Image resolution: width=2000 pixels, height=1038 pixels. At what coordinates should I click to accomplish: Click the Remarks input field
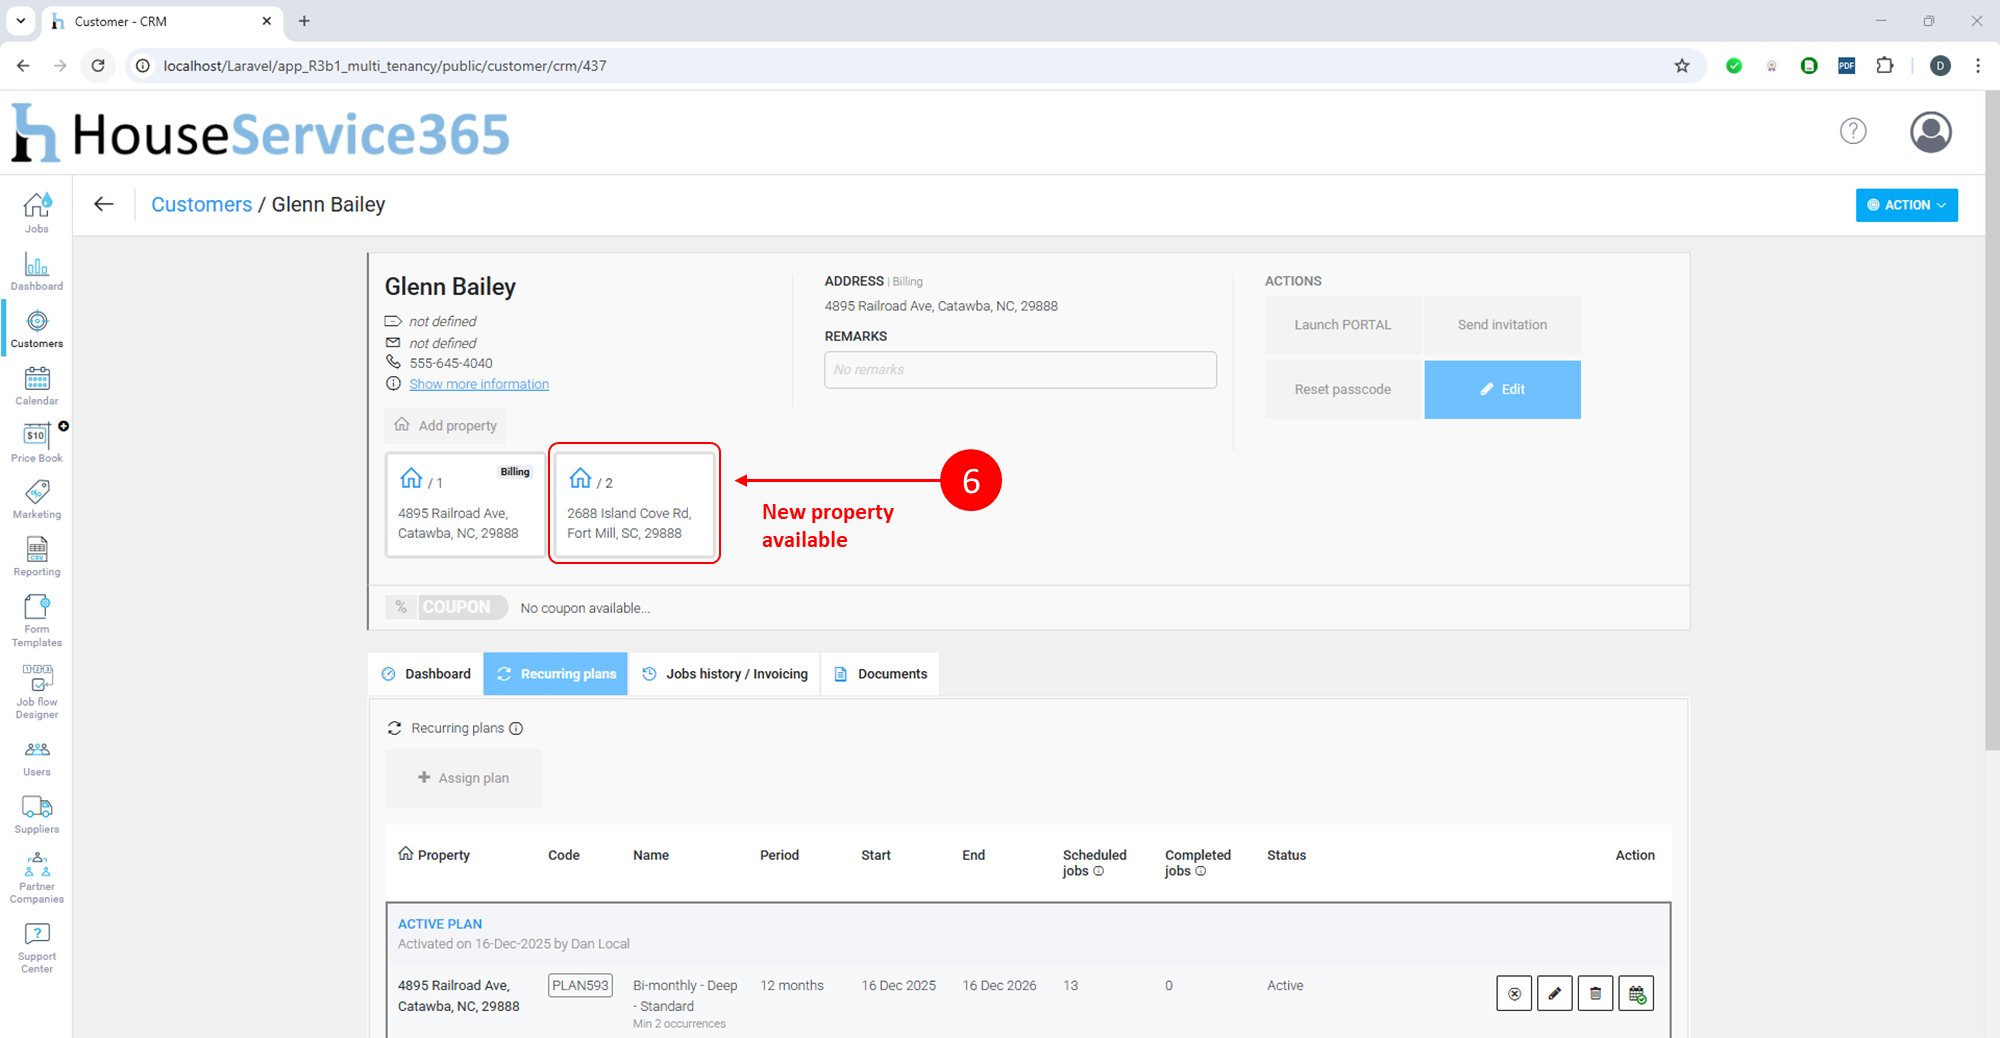tap(1019, 370)
